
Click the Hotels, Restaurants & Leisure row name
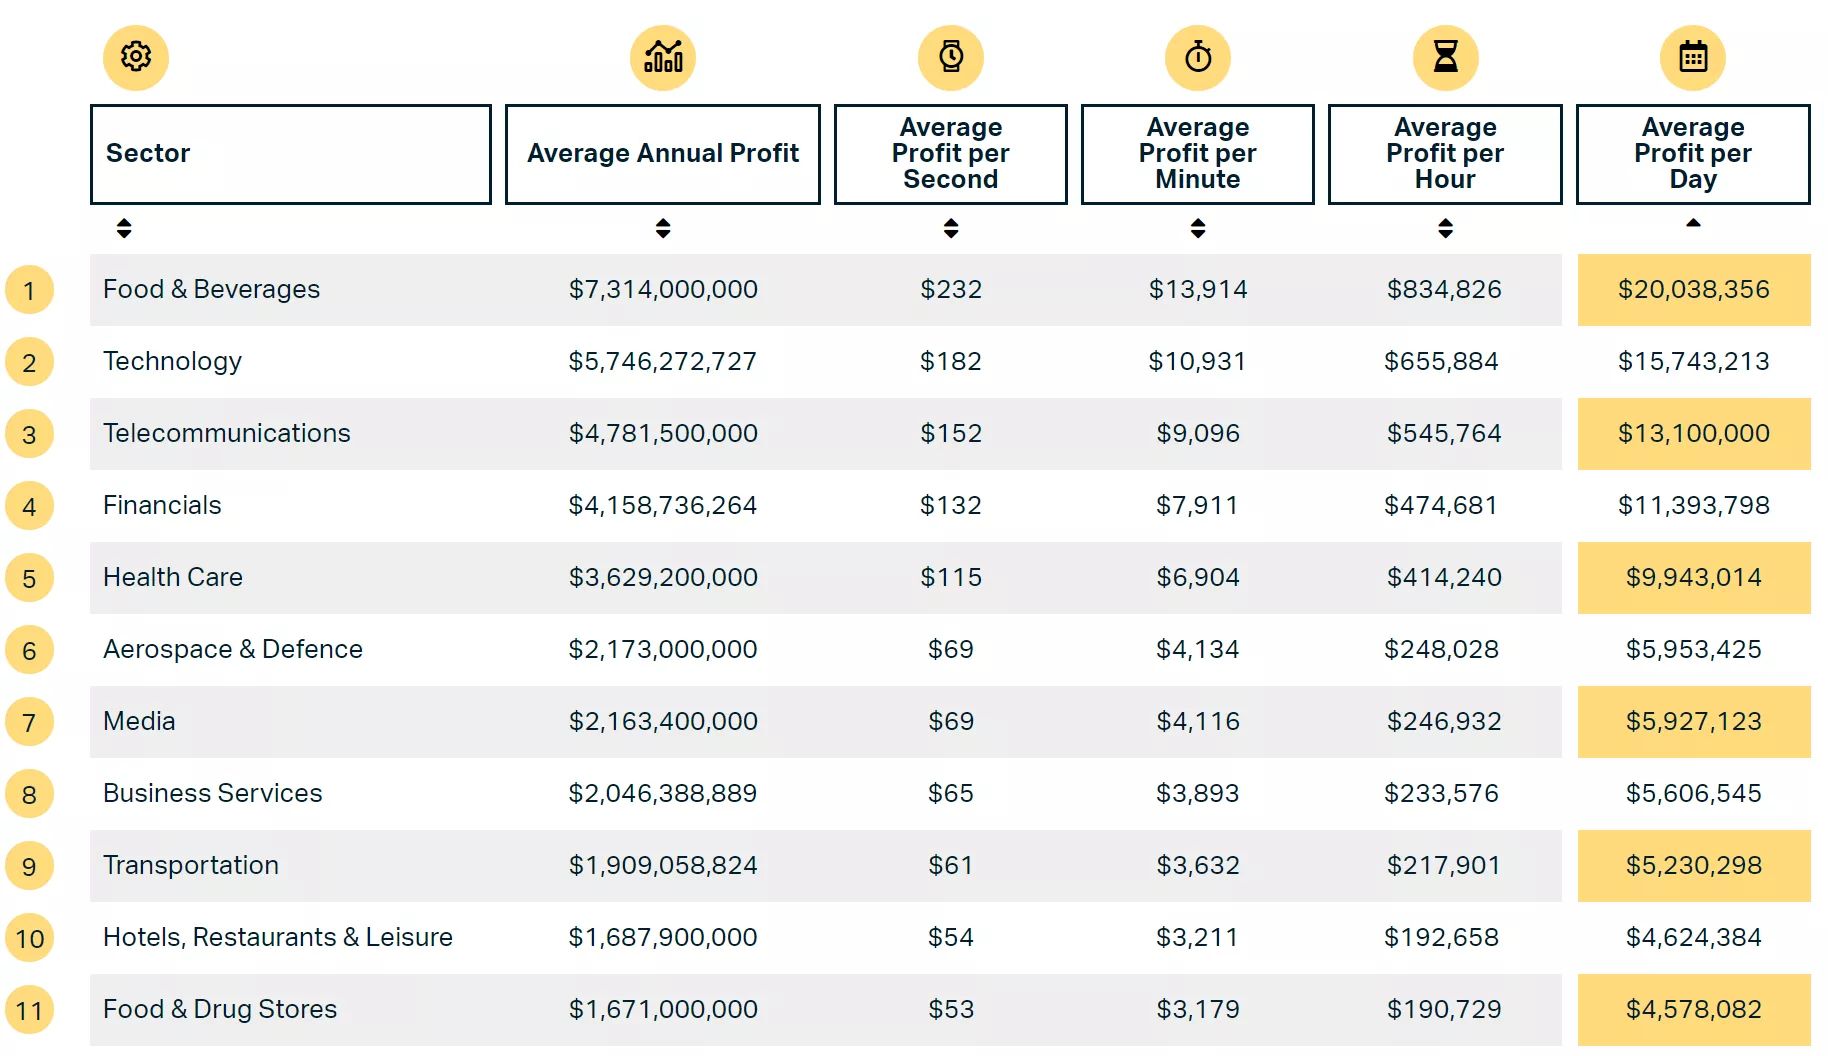(278, 937)
